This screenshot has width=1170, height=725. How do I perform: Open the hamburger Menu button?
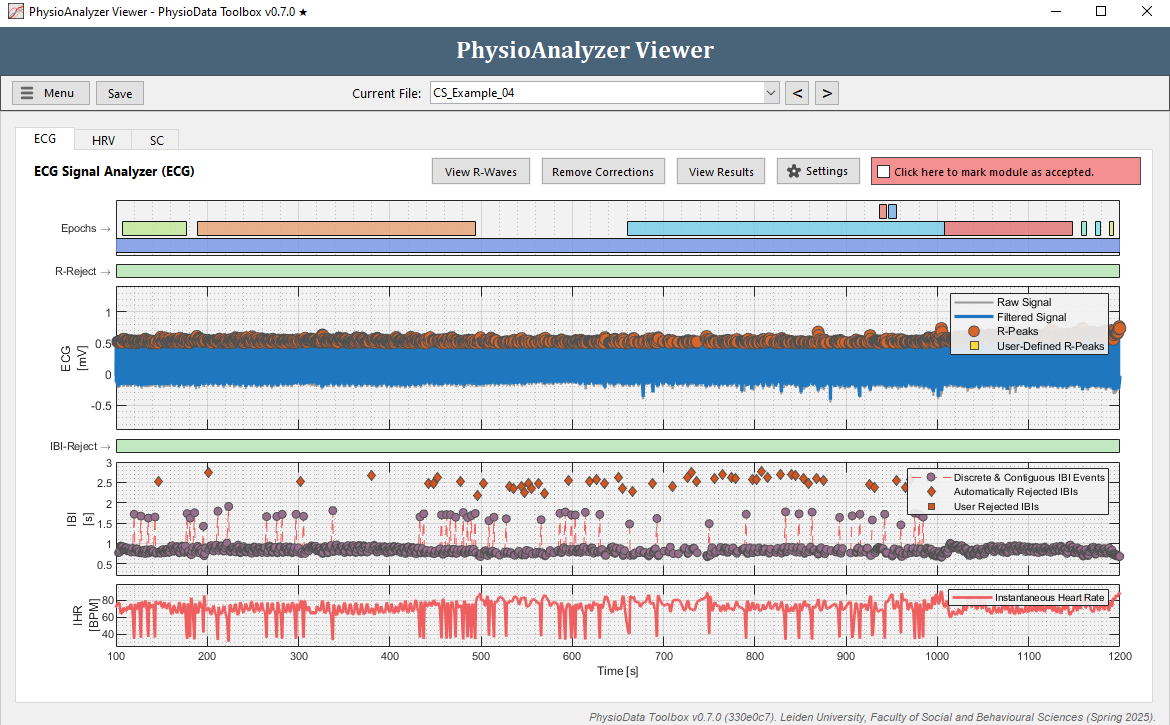point(51,93)
